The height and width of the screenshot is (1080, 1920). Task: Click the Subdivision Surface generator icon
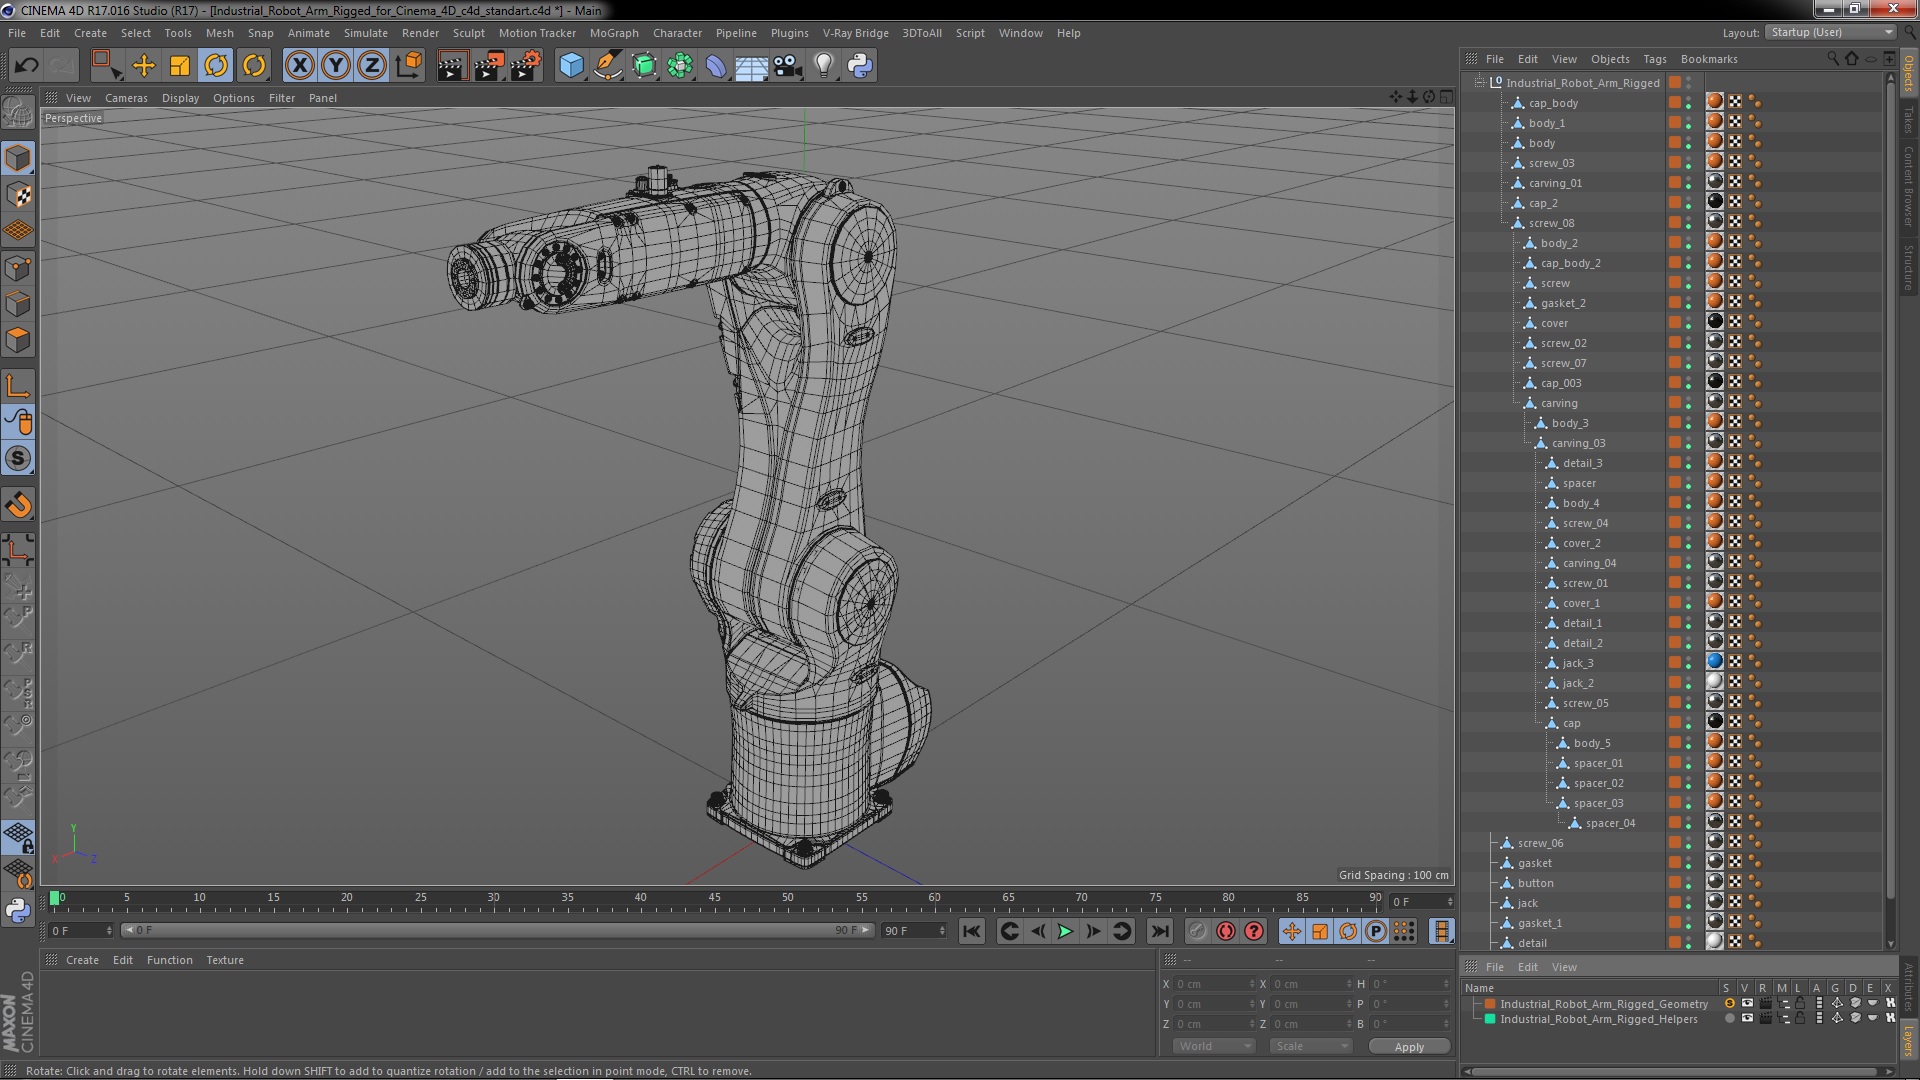tap(644, 66)
